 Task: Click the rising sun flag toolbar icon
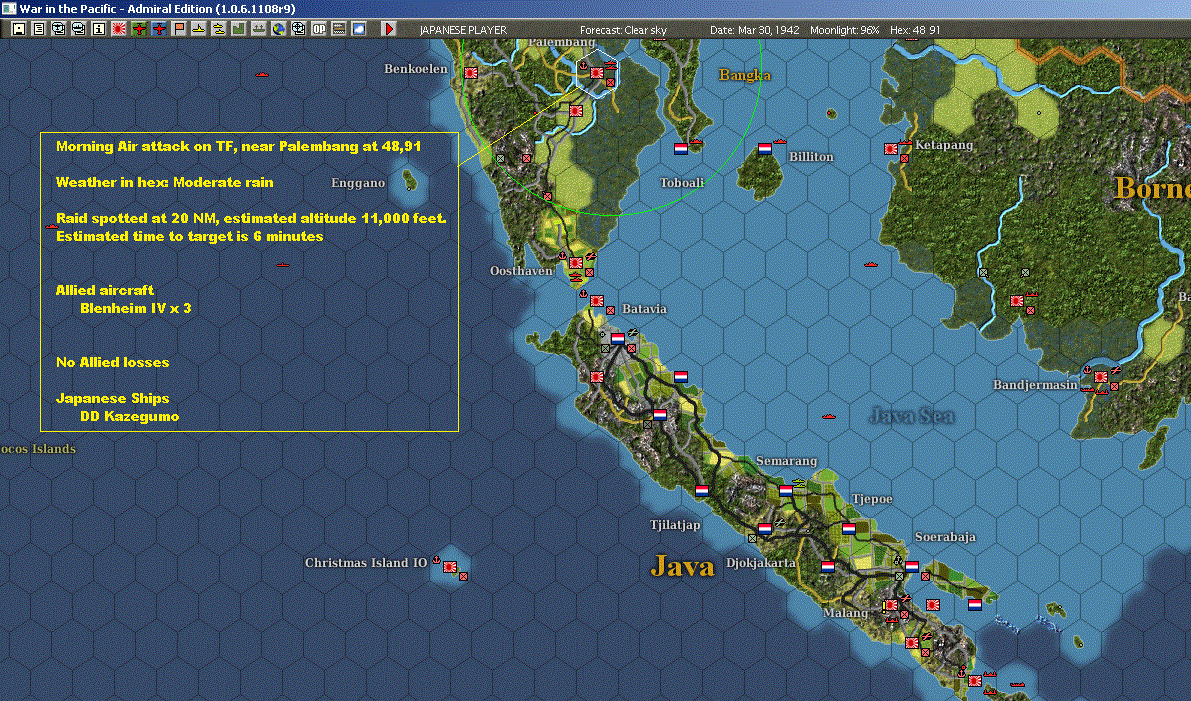coord(118,29)
